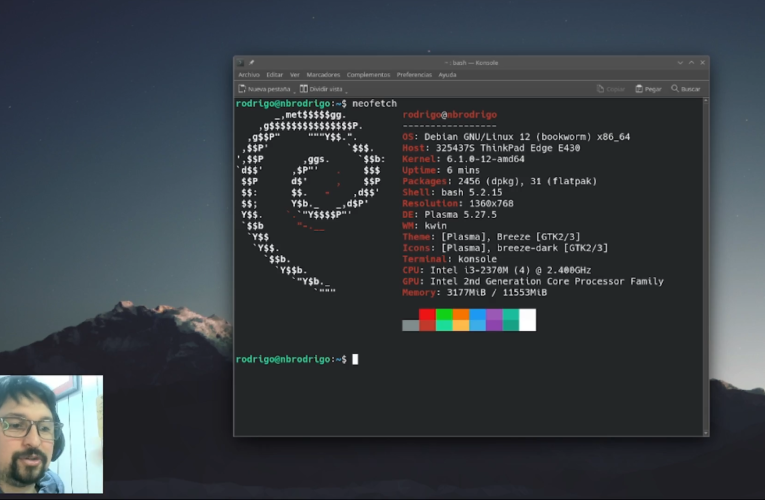The width and height of the screenshot is (765, 500).
Task: Click the white color block in neofetch palette
Action: pos(527,320)
